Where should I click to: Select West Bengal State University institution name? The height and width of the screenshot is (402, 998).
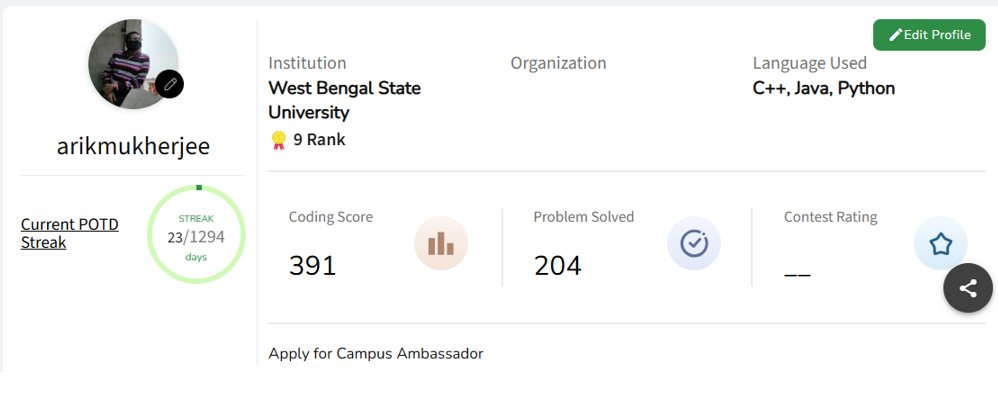coord(344,100)
